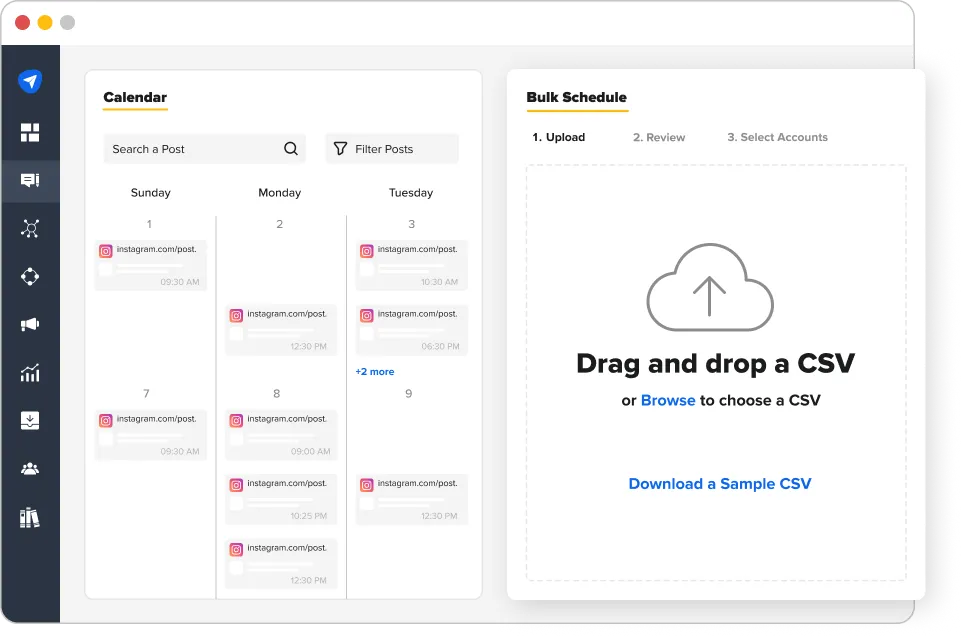Select the posts message icon in sidebar
This screenshot has height=637, width=962.
(30, 181)
